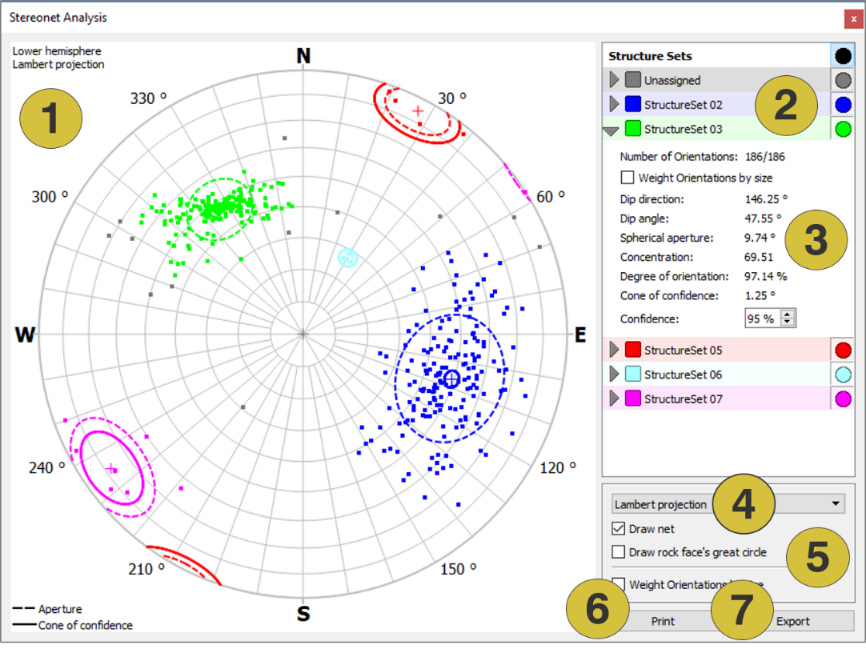Click the Number of Orientations 186/186 value
Screen dimensions: 866x661
(765, 156)
